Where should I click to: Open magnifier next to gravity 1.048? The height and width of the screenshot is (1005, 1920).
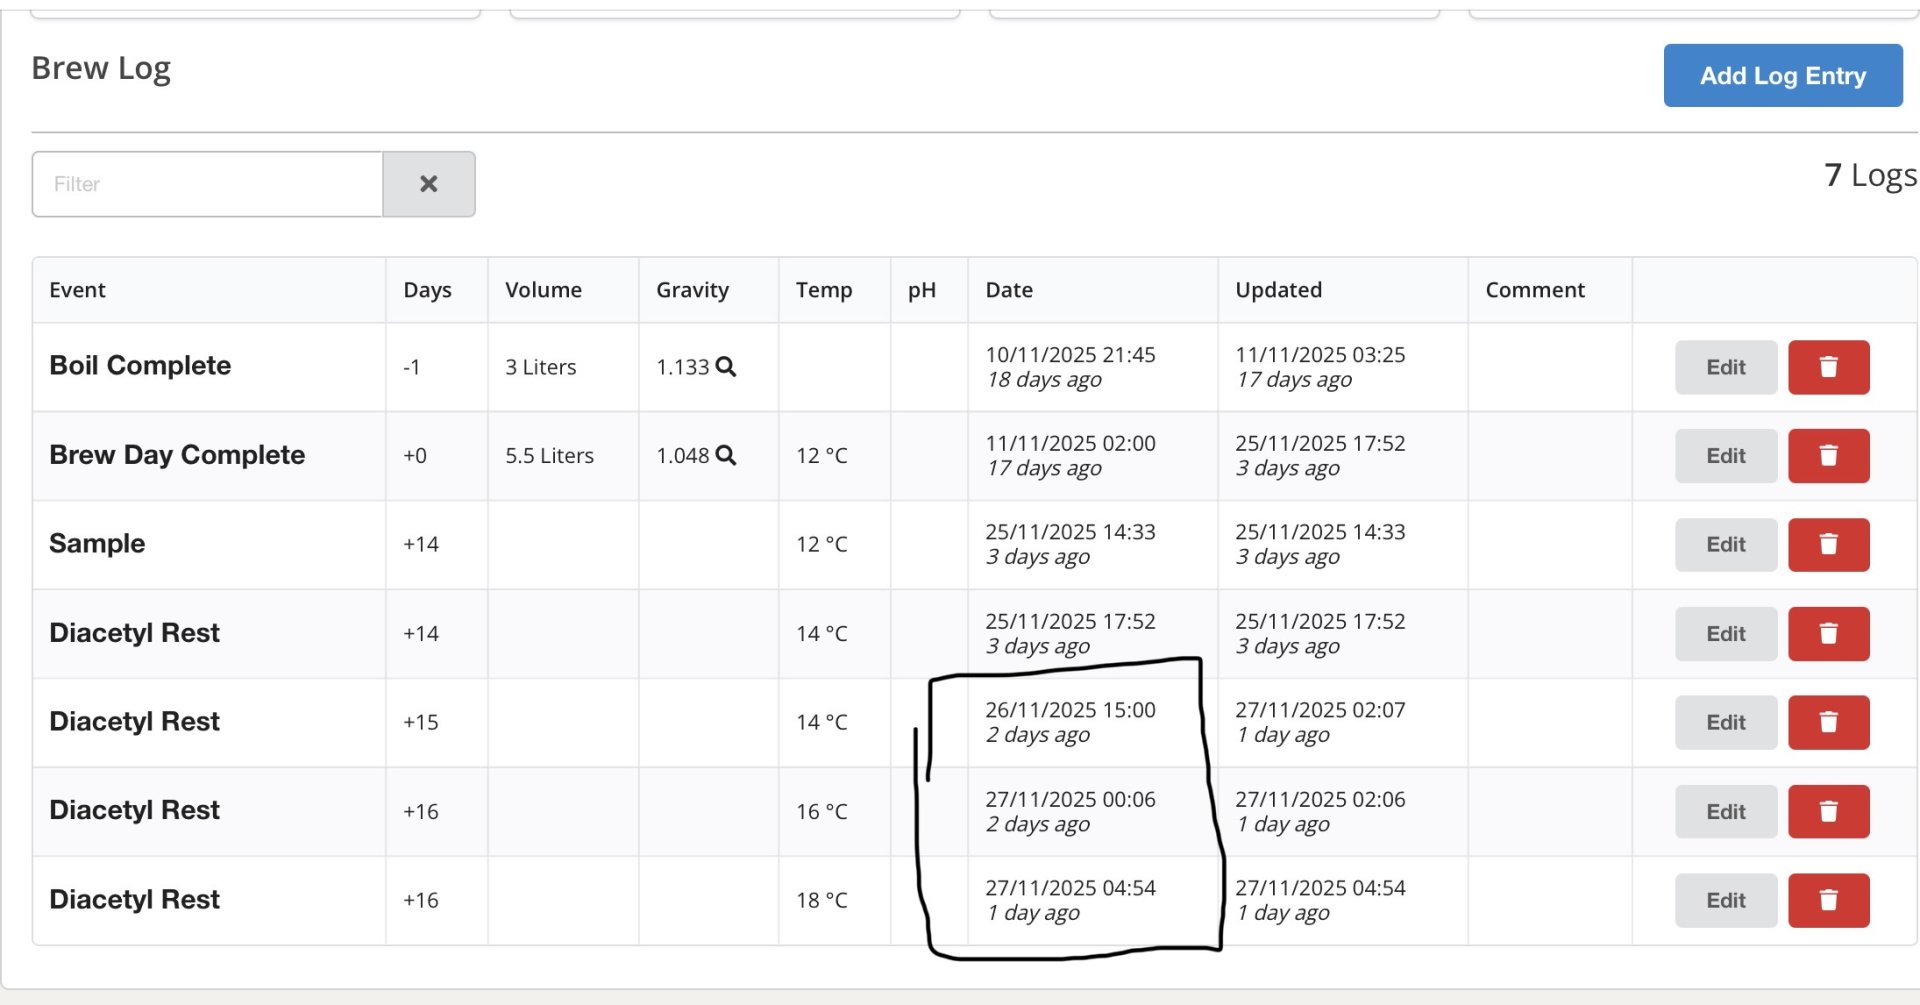point(726,456)
